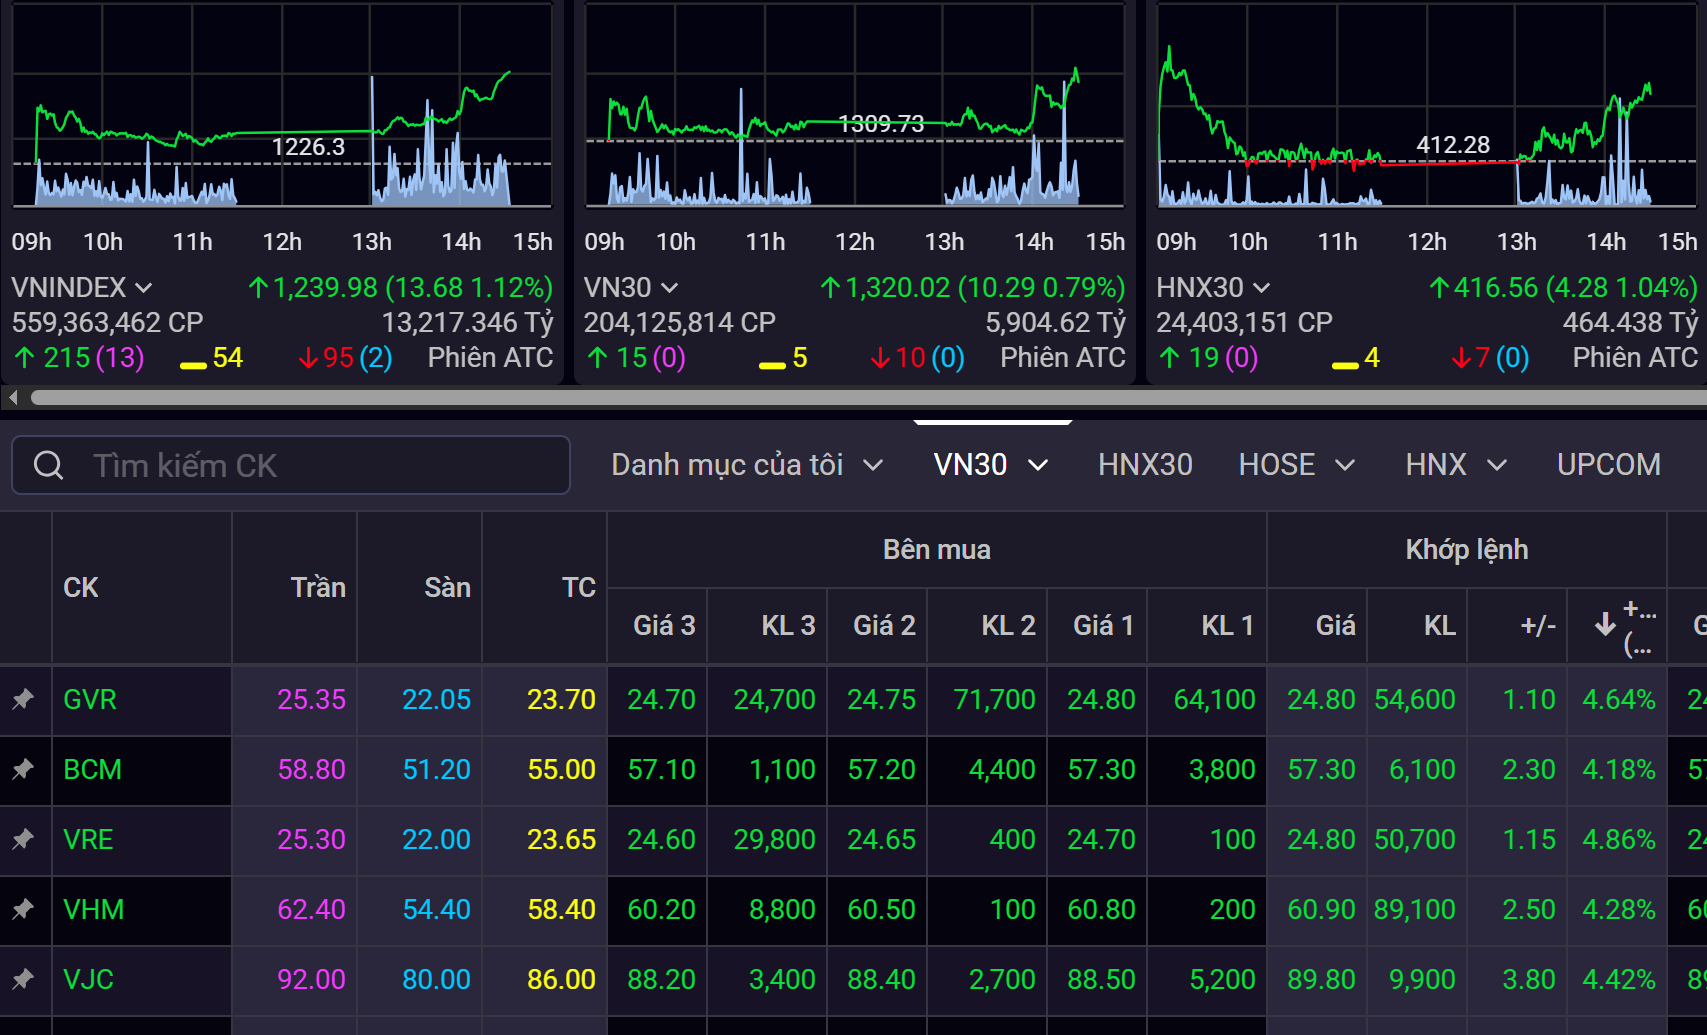1707x1035 pixels.
Task: Click HNX30 volume 24,403,151 CP
Action: click(x=1244, y=322)
